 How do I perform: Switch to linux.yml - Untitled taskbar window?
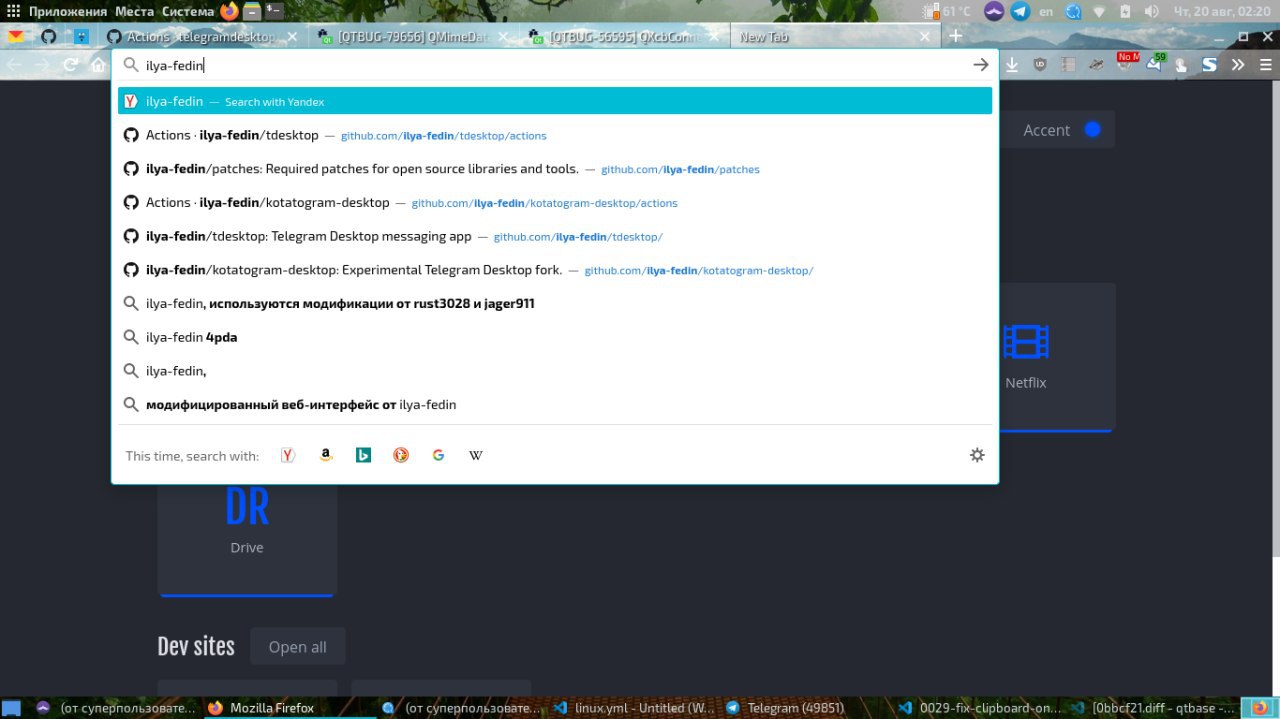coord(634,708)
